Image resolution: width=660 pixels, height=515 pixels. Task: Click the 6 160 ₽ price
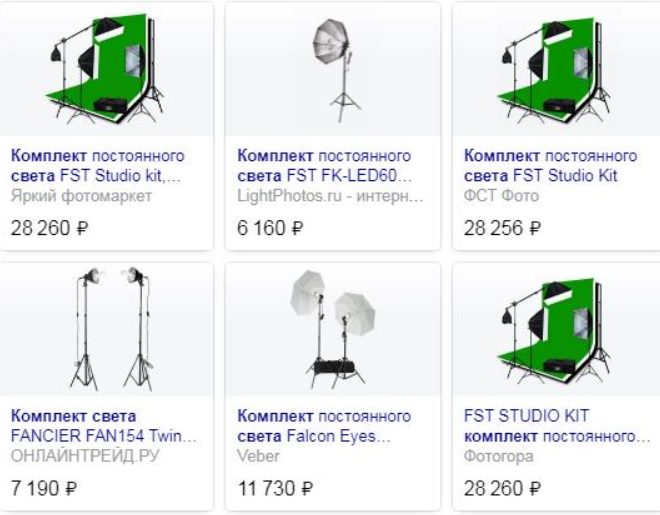270,228
